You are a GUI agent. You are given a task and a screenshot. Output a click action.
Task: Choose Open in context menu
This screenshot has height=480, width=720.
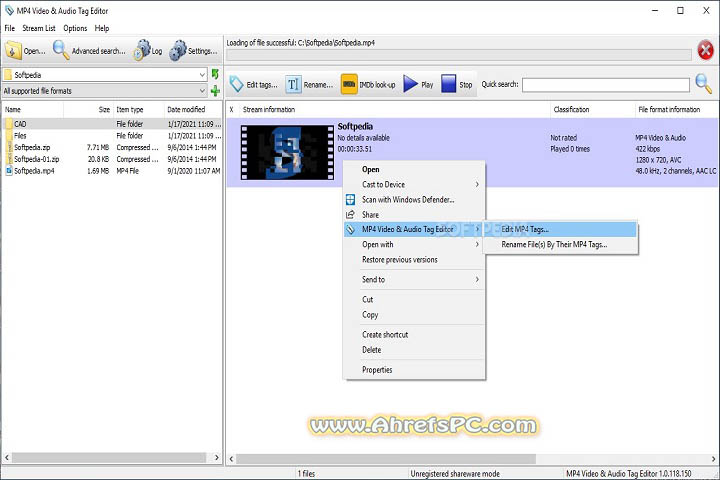click(x=371, y=169)
